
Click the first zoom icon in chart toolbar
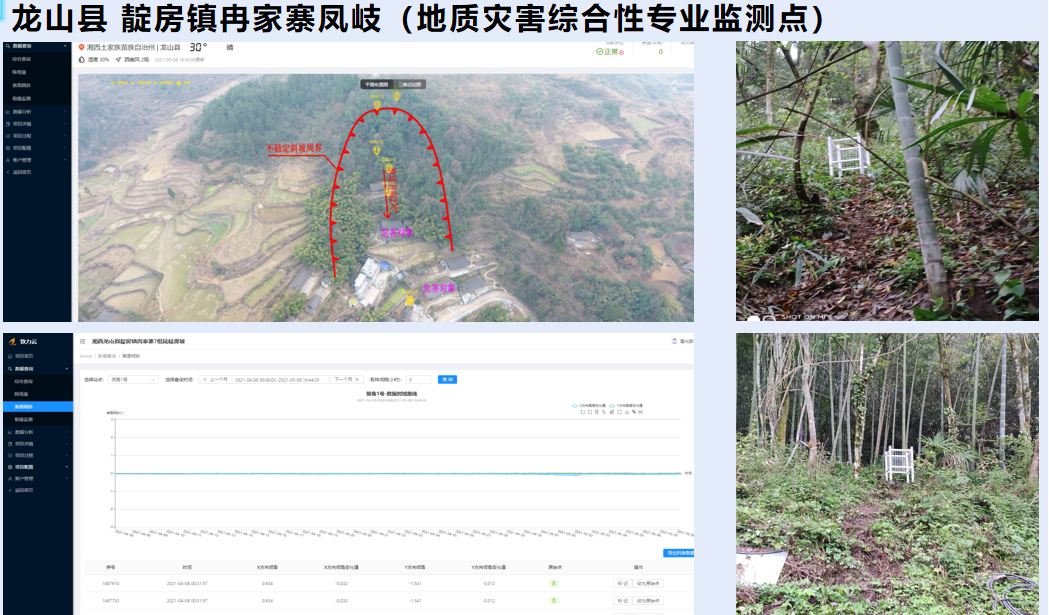pos(583,412)
